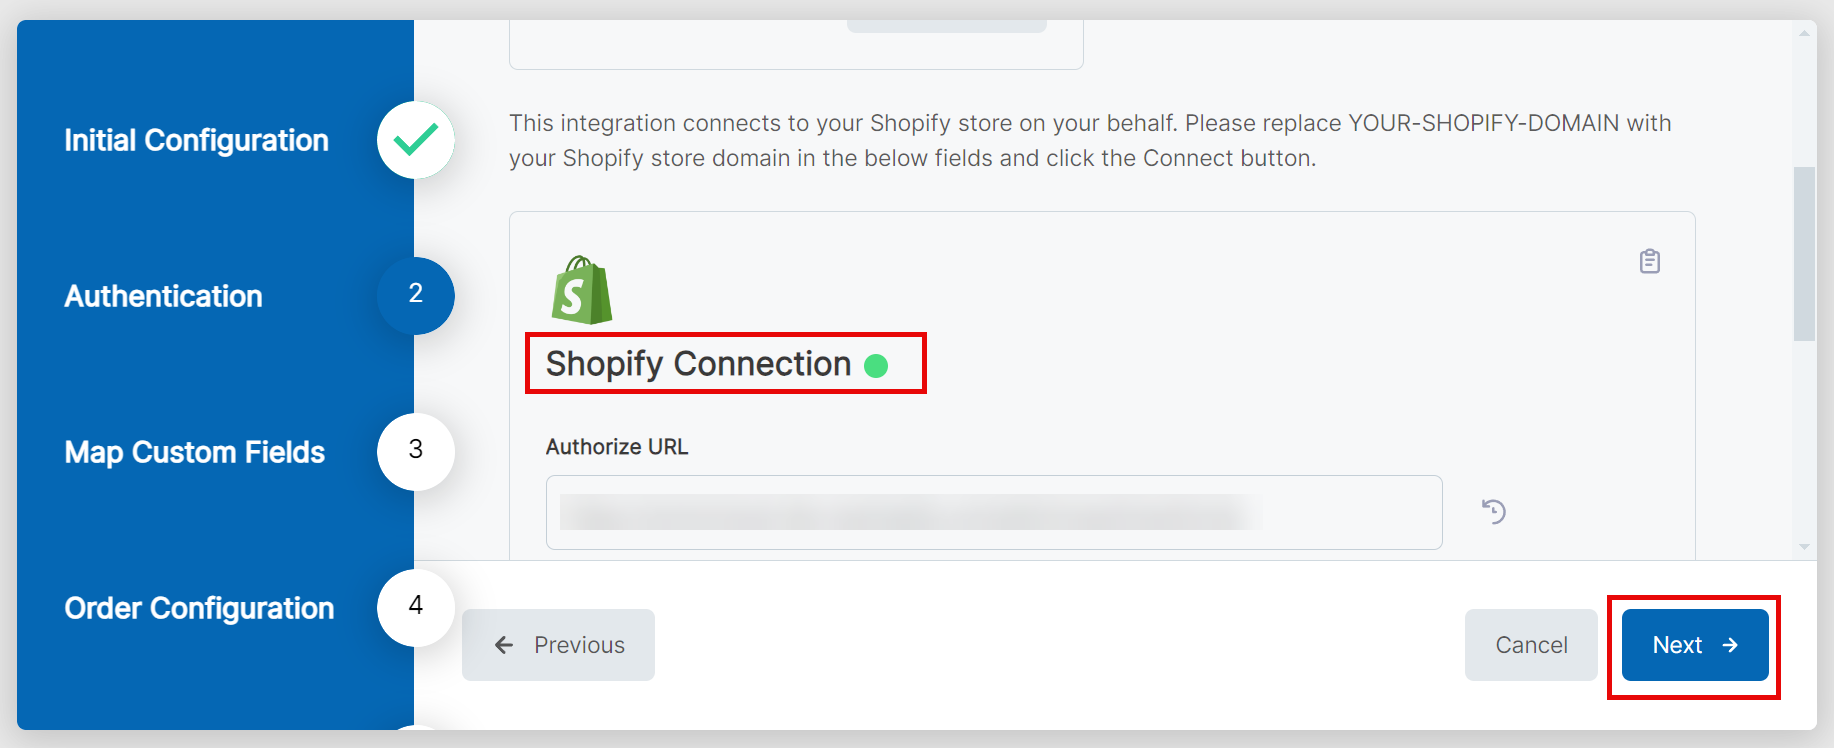This screenshot has width=1834, height=748.
Task: Select the step 2 circle
Action: 416,296
